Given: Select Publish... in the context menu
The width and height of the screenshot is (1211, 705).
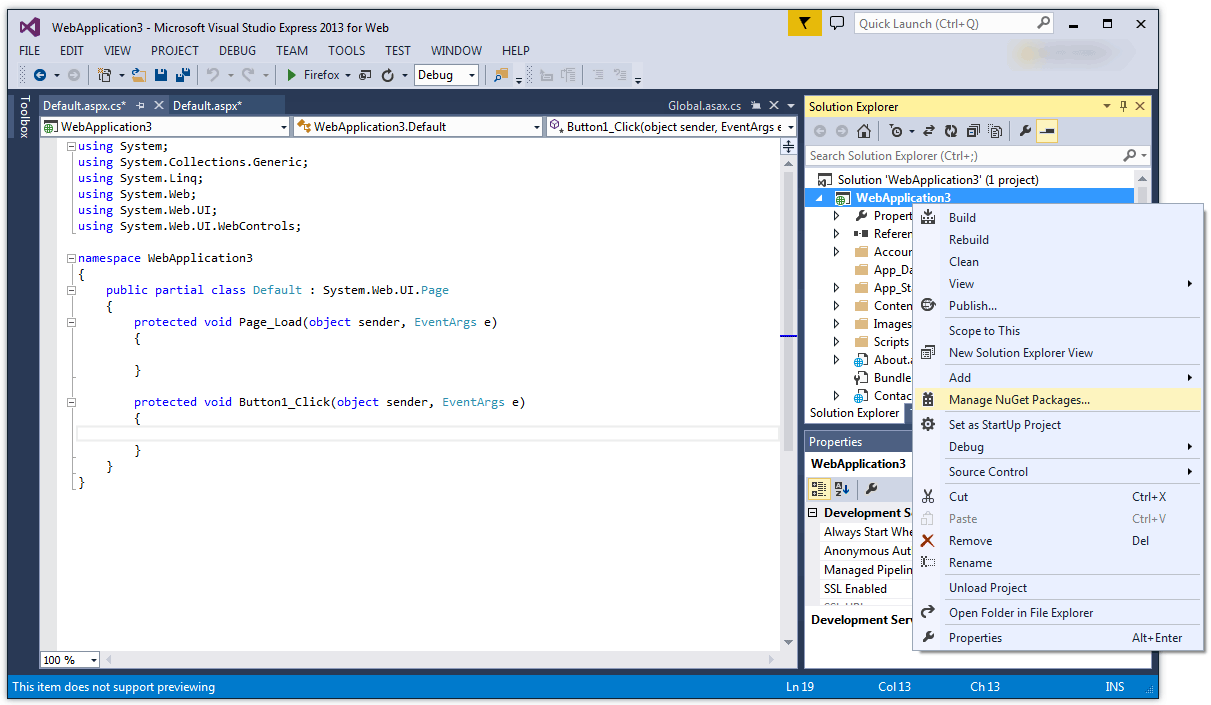Looking at the screenshot, I should (1058, 305).
